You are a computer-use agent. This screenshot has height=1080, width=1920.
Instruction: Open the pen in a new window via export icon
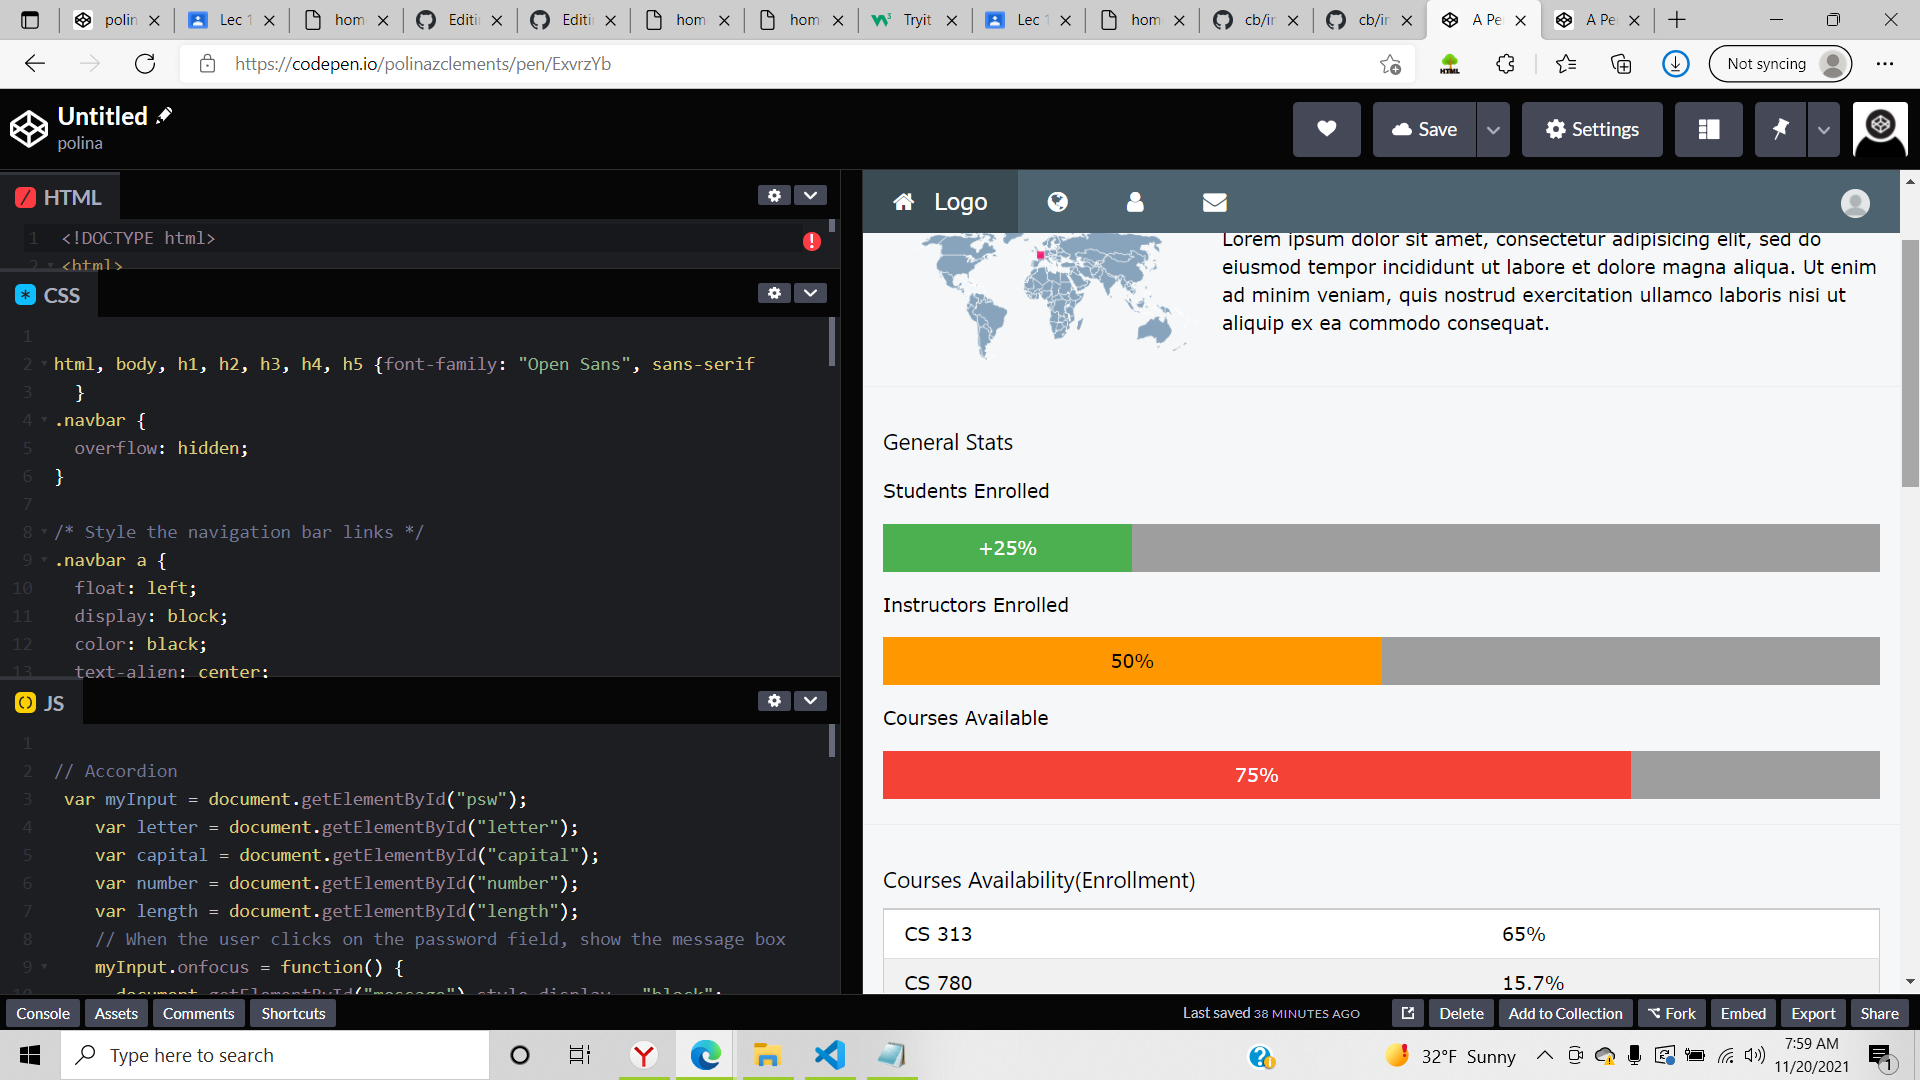[x=1407, y=1013]
